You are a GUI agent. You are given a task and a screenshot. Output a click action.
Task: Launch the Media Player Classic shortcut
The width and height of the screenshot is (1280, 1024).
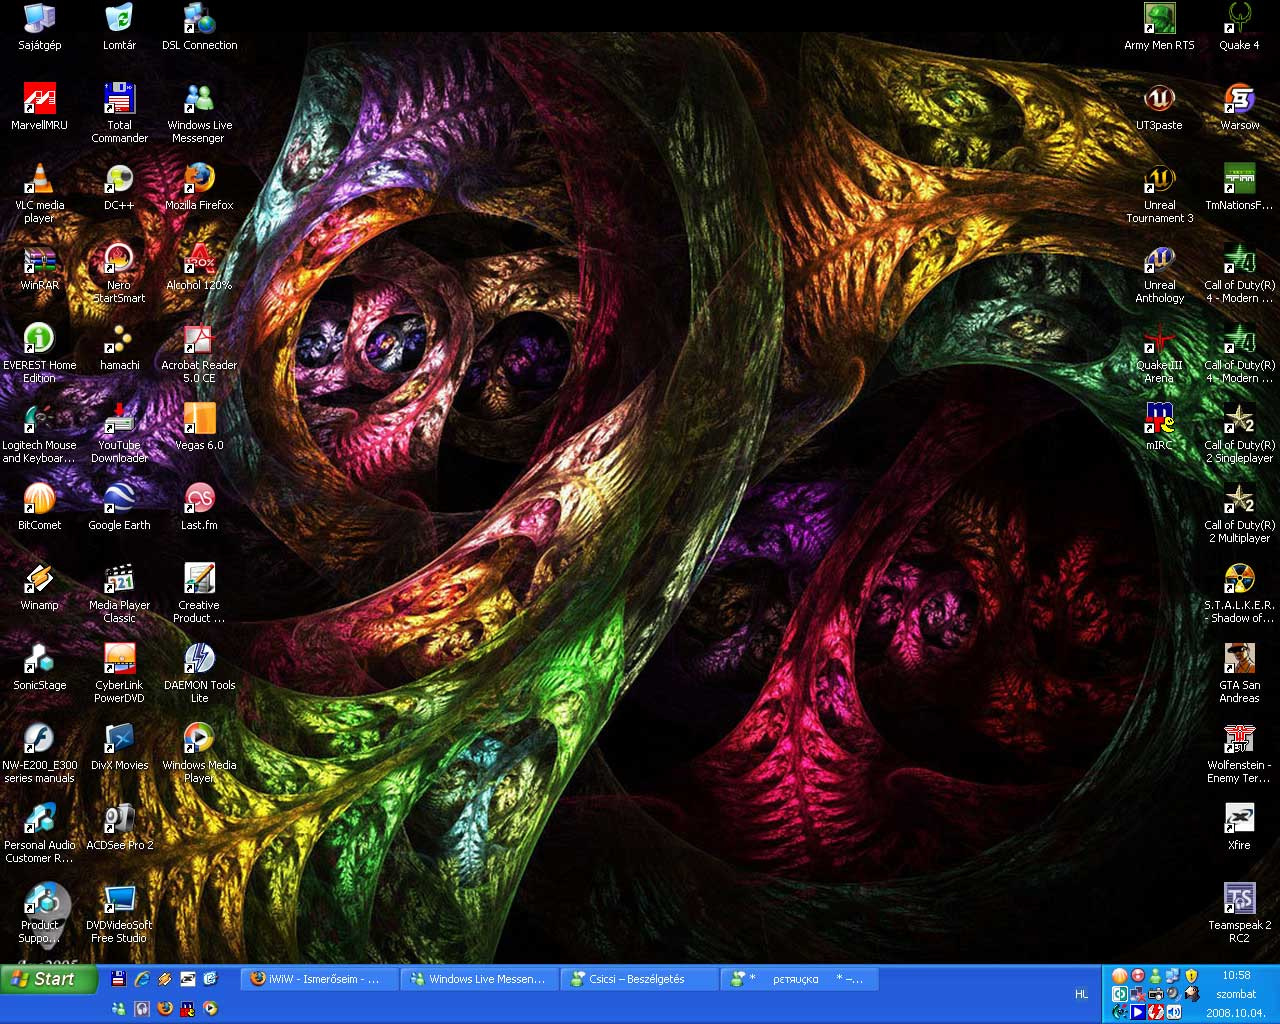pos(120,593)
